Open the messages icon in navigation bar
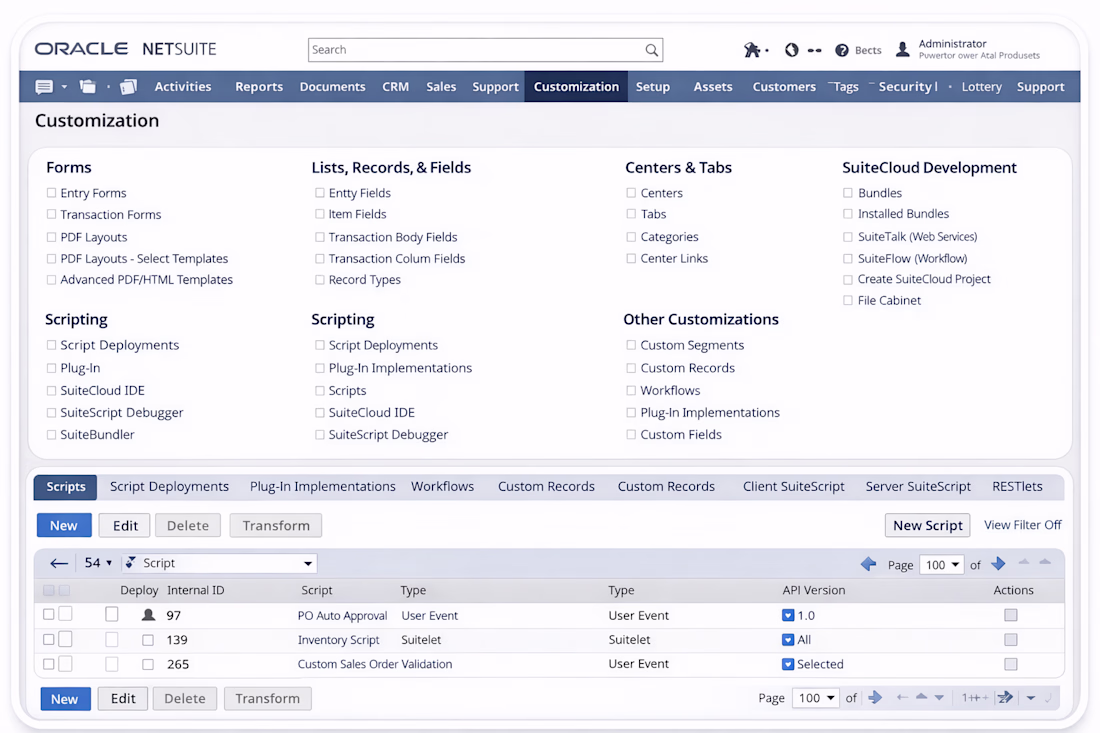1100x733 pixels. (43, 87)
